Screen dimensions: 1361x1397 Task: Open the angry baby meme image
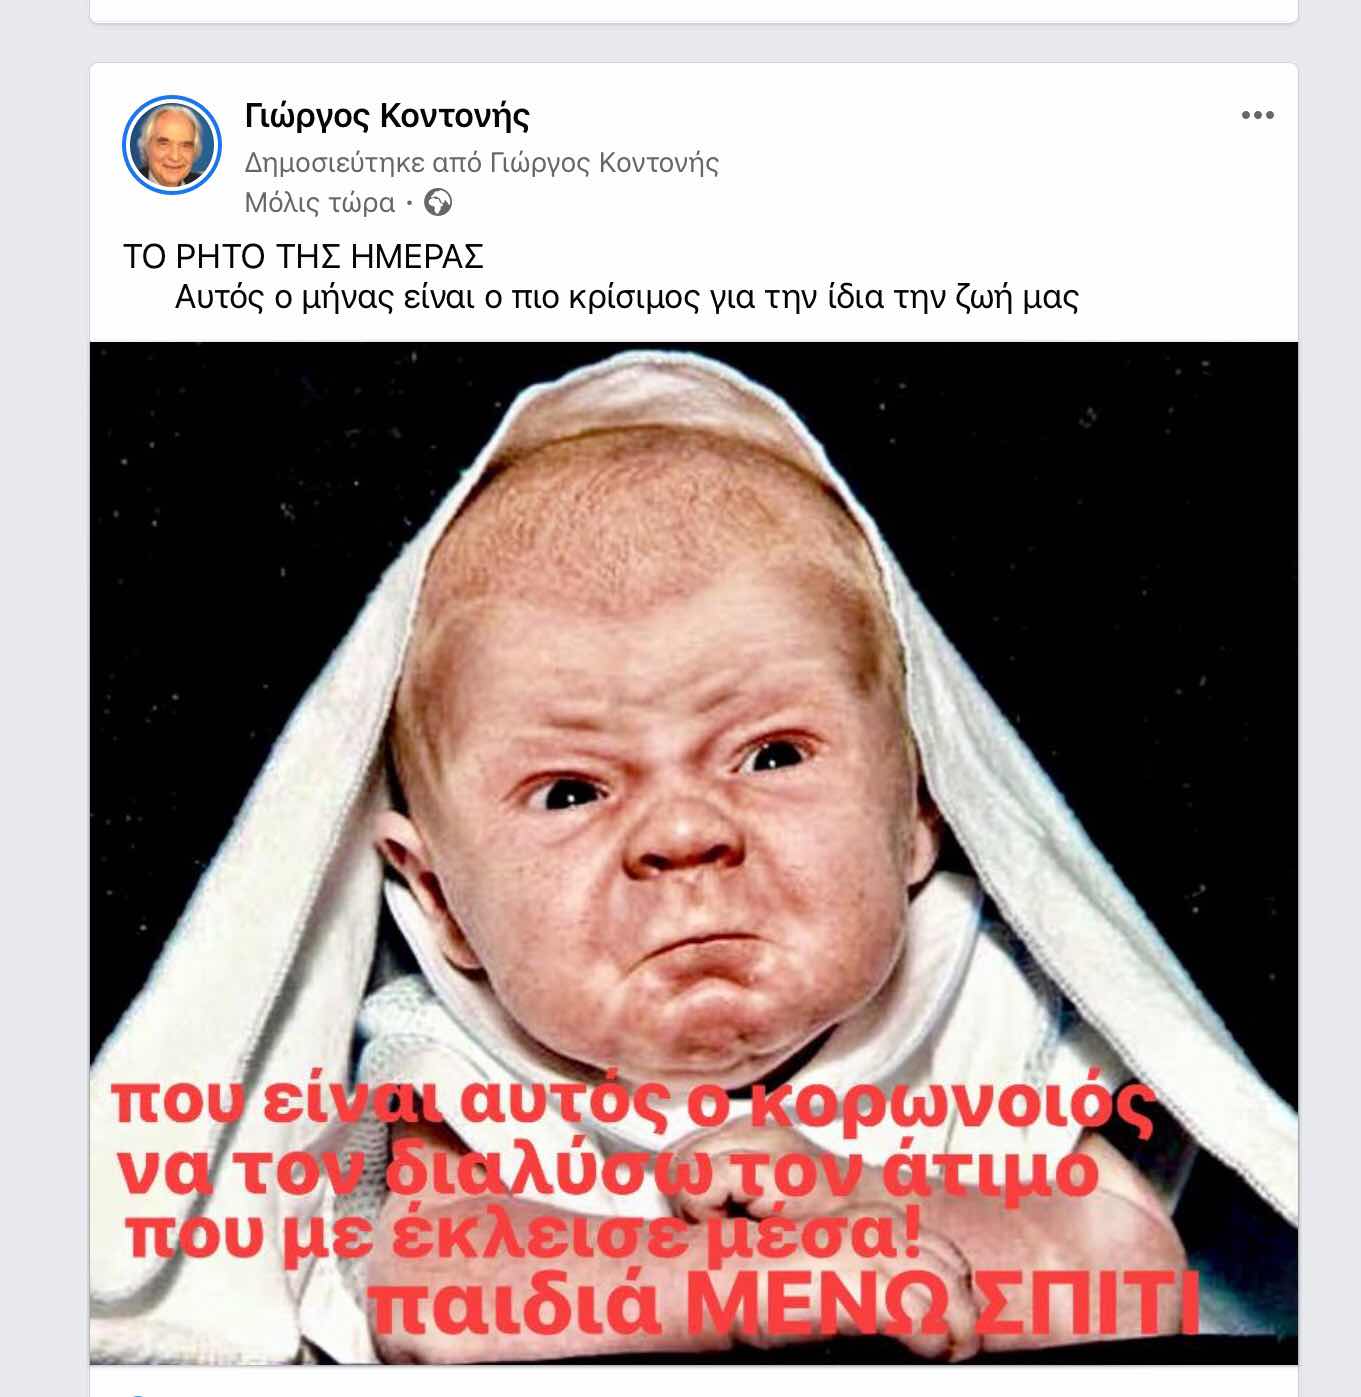point(694,853)
